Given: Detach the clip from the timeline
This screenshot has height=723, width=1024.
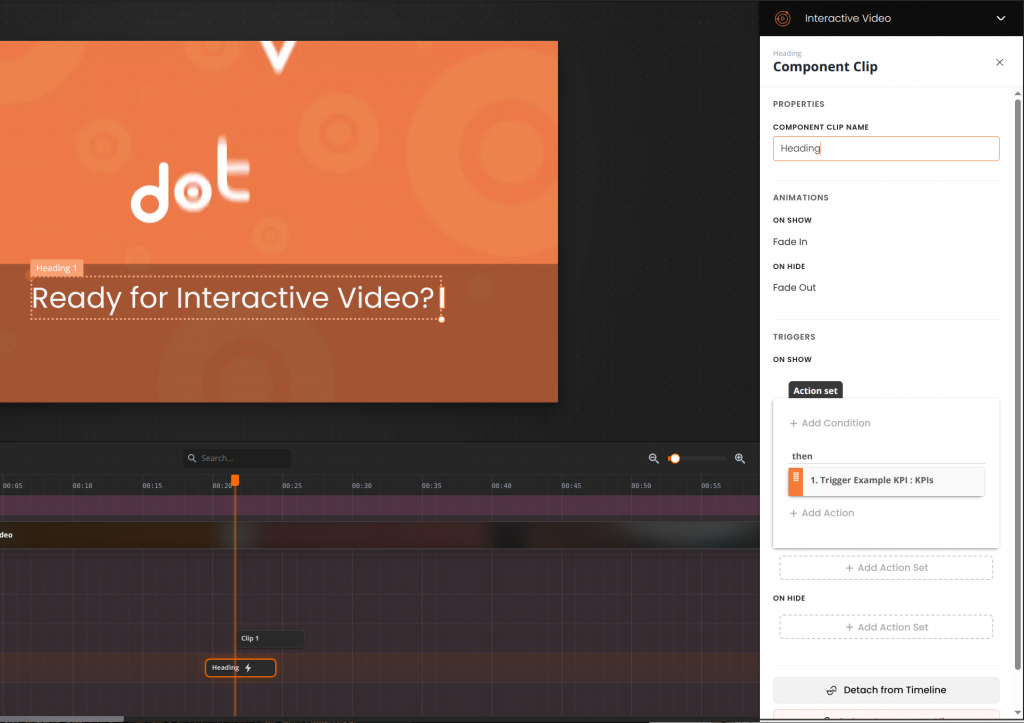Looking at the screenshot, I should pyautogui.click(x=886, y=690).
